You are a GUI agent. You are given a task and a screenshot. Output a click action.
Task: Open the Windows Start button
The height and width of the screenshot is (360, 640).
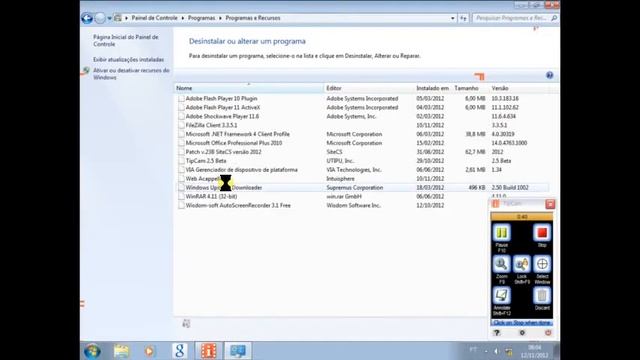pos(92,351)
